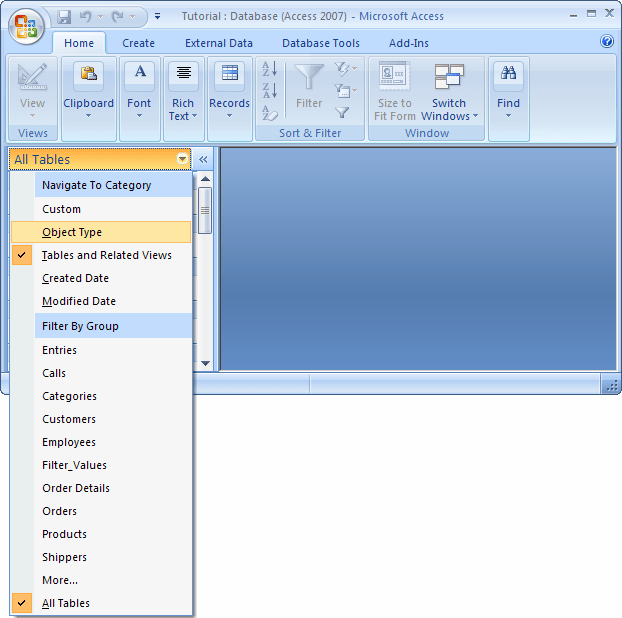Filter by Orders group
The image size is (622, 618).
tap(101, 511)
